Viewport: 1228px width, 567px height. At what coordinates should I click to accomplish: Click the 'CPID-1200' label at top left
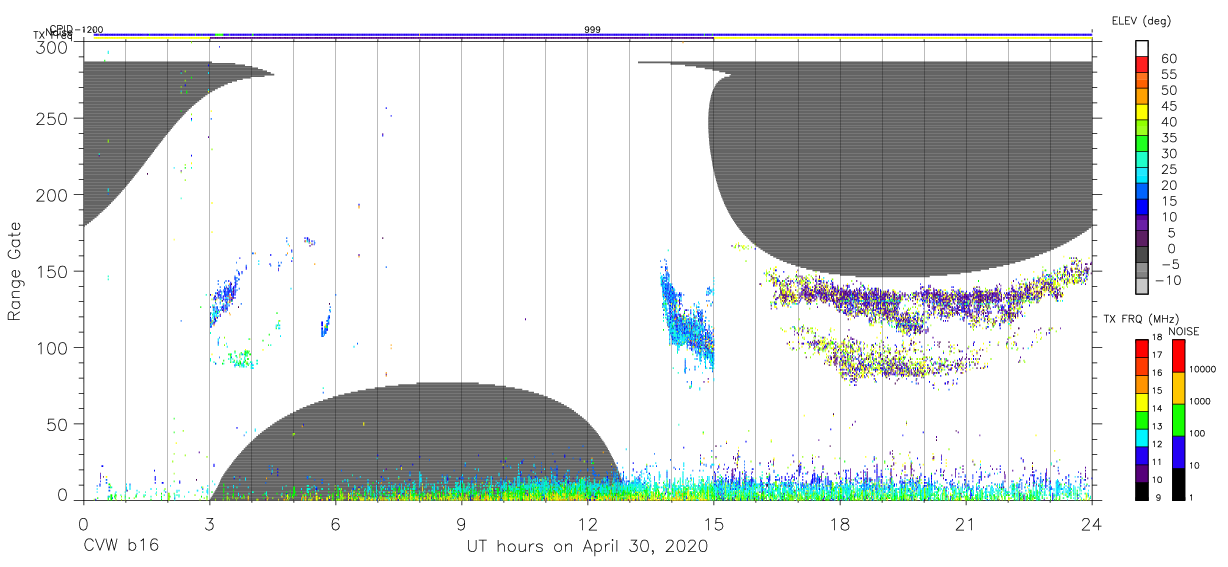pyautogui.click(x=76, y=30)
